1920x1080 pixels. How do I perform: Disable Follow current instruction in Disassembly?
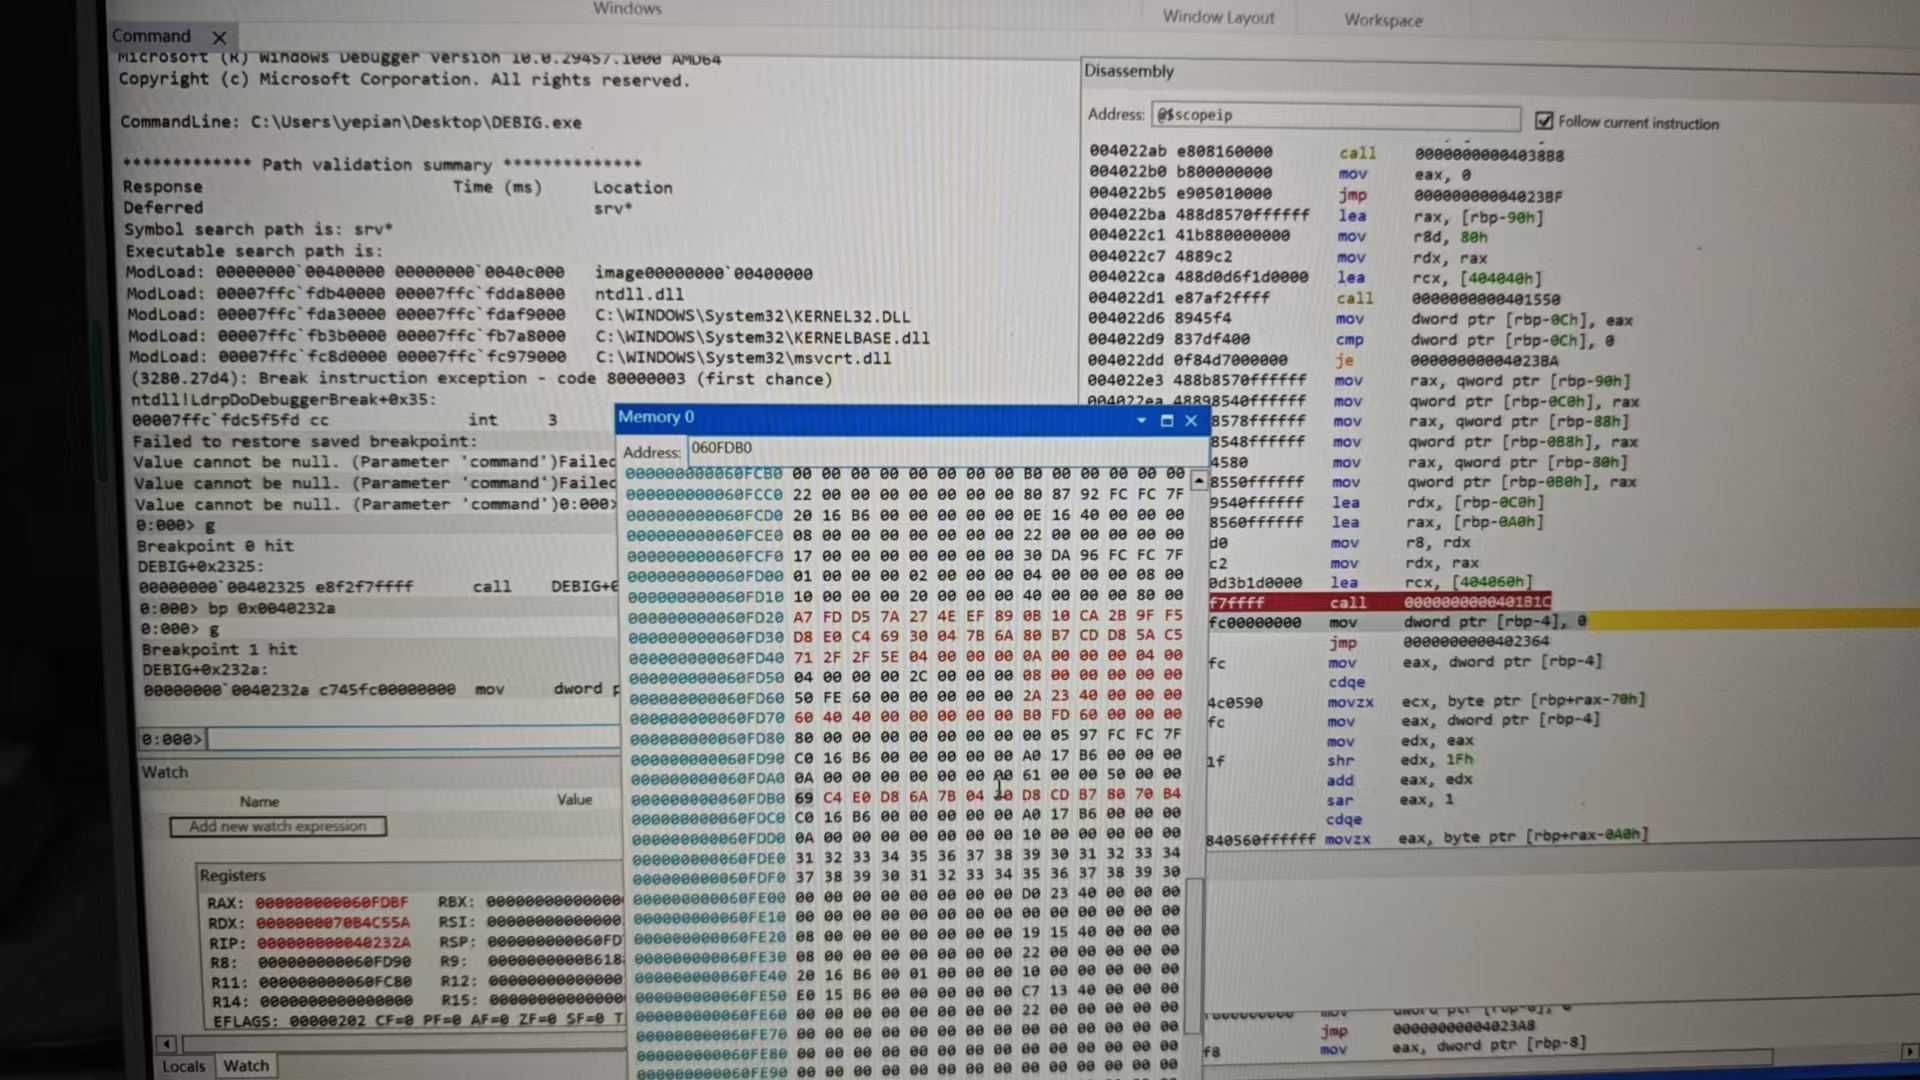(x=1545, y=120)
